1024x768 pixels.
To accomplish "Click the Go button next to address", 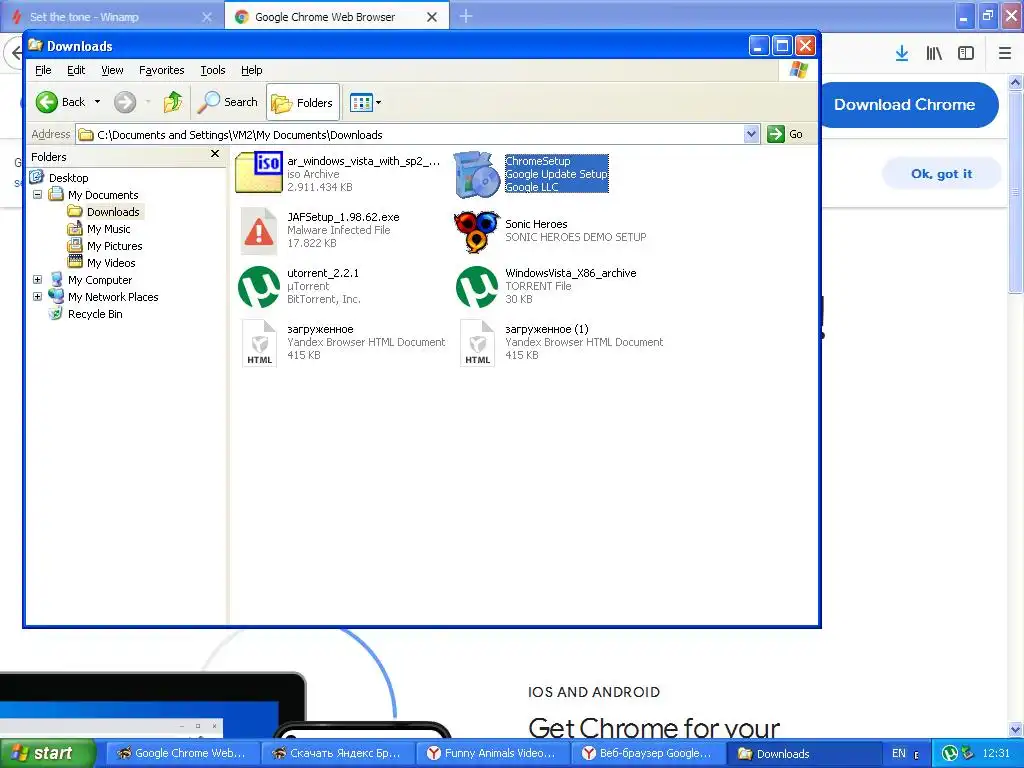I will pyautogui.click(x=785, y=135).
